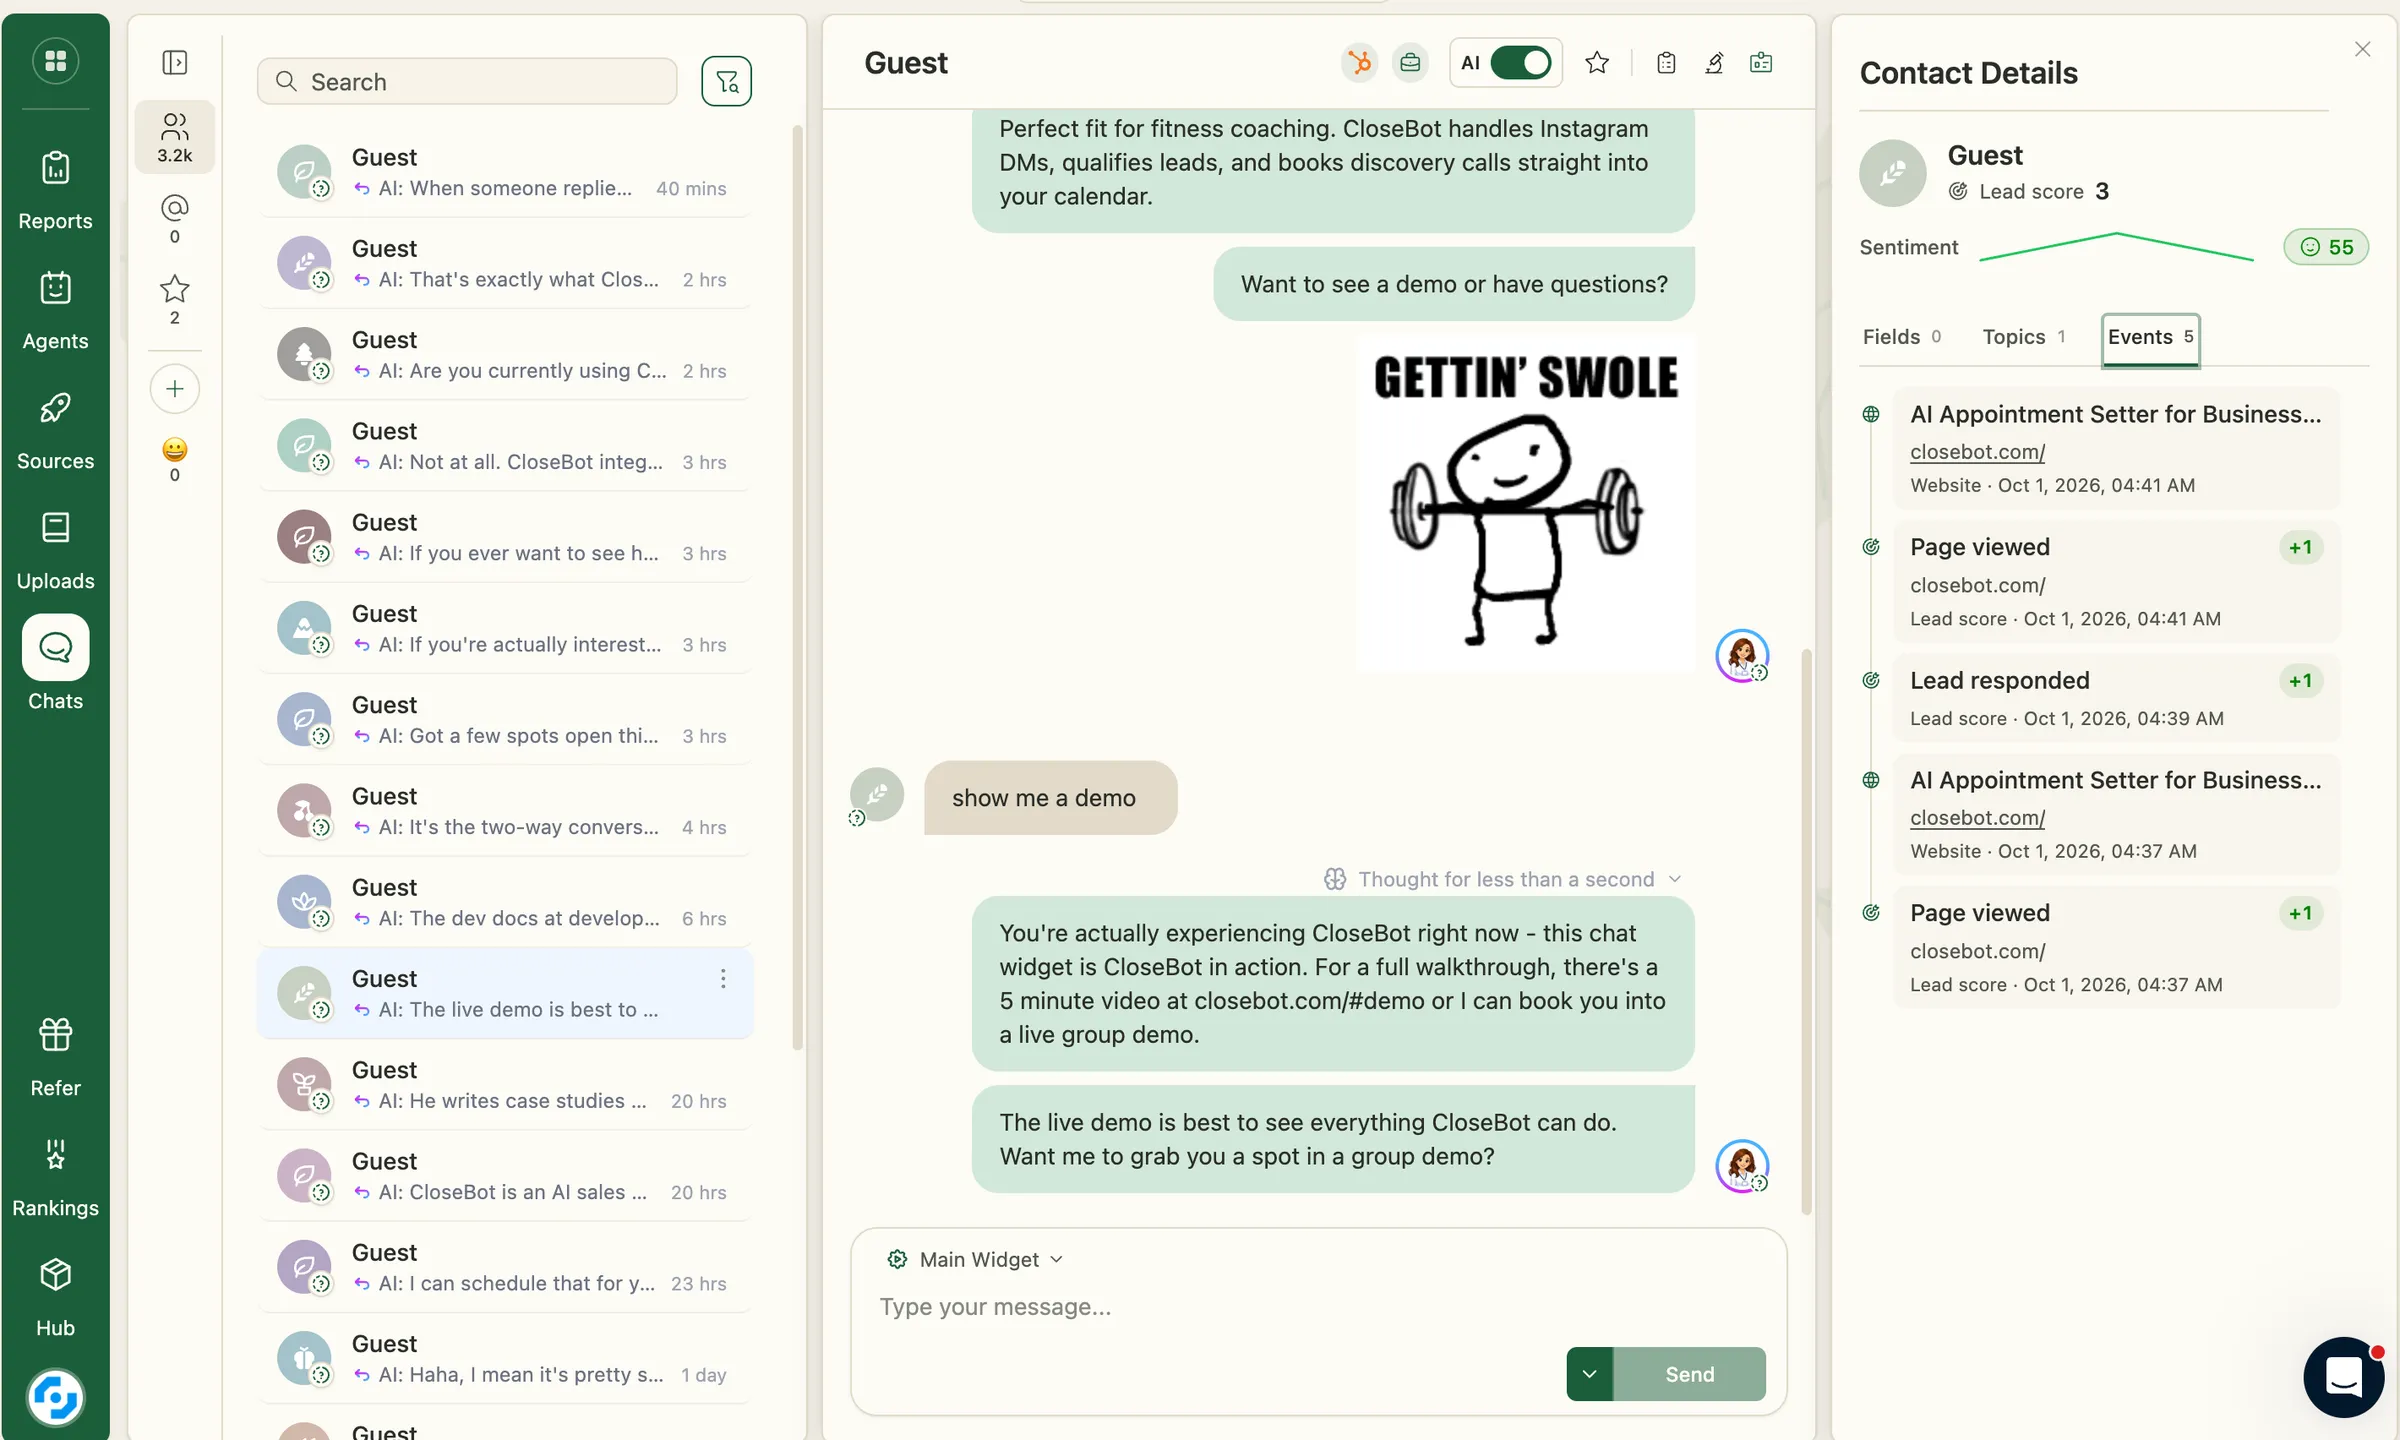Select the Events tab
Image resolution: width=2400 pixels, height=1440 pixels.
[x=2150, y=338]
